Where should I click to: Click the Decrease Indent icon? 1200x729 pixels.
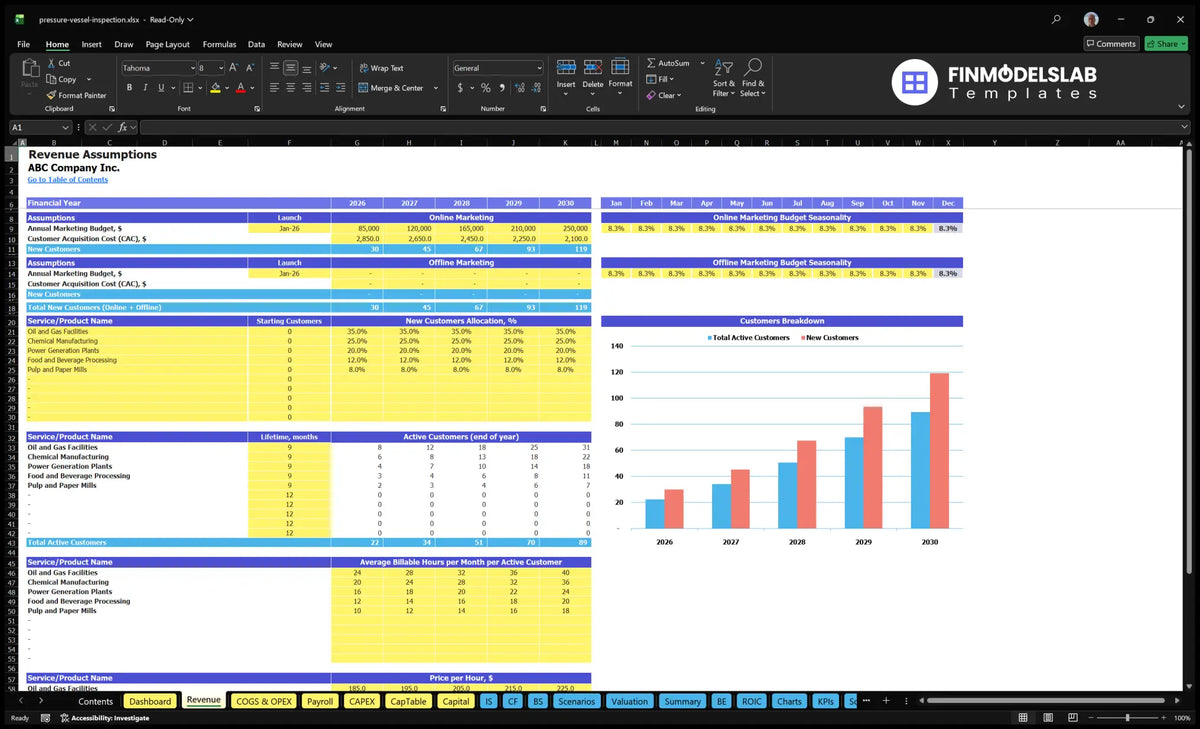[324, 88]
